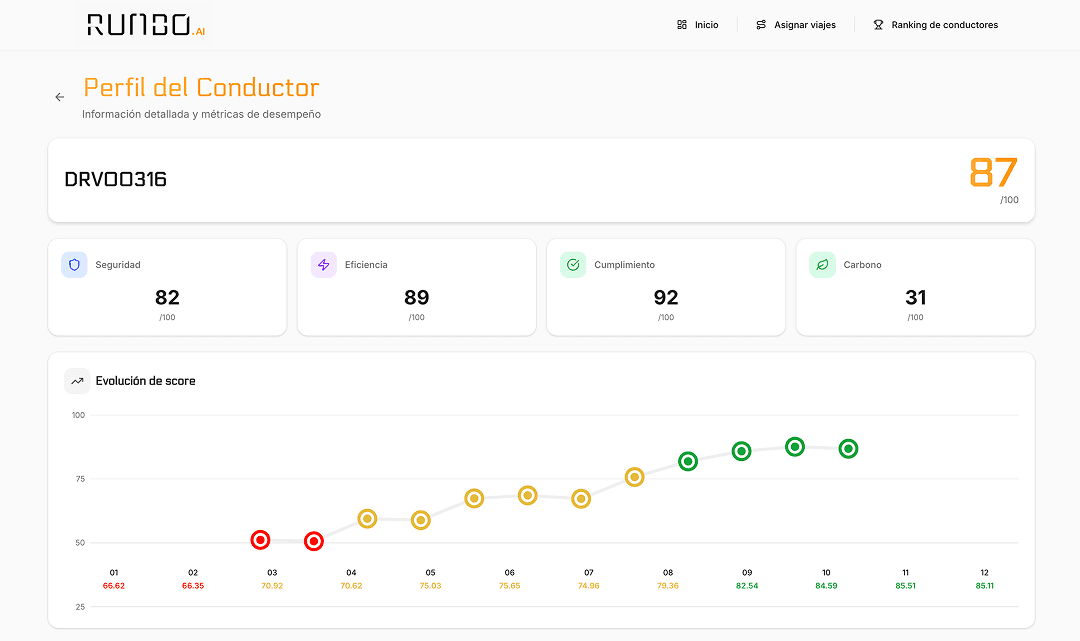1080x641 pixels.
Task: Click the first green chart point
Action: click(688, 461)
